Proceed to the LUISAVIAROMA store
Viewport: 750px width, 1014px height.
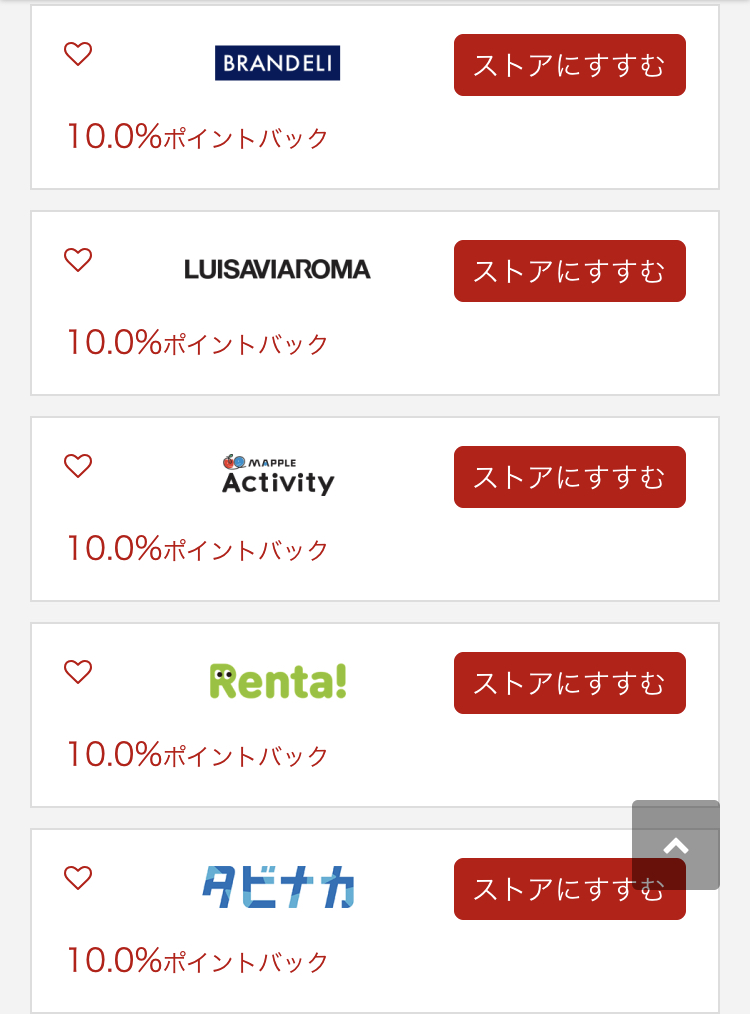point(570,271)
